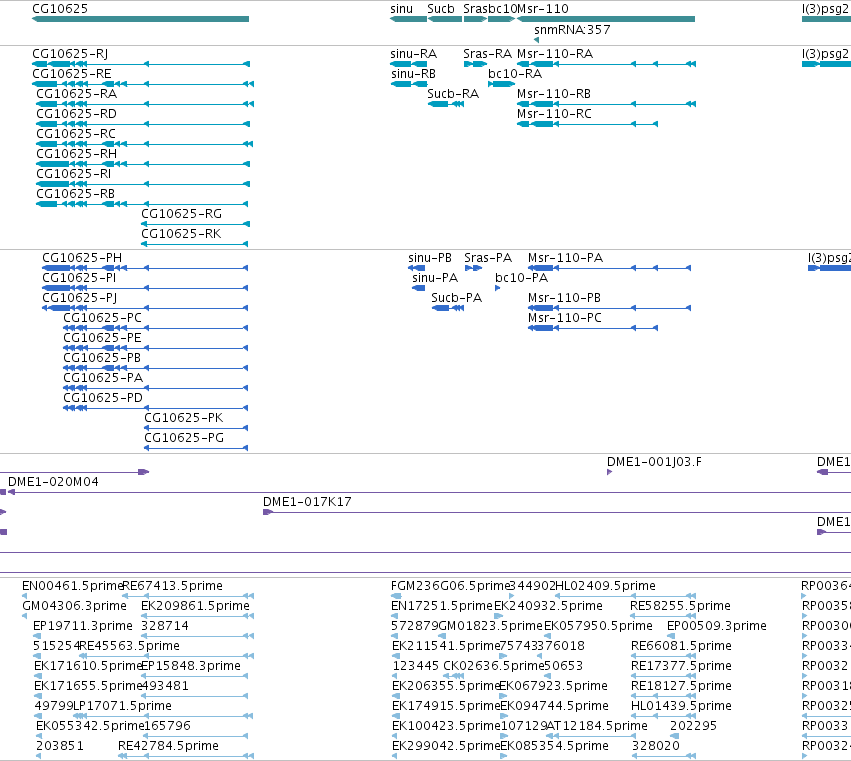Select transcript CG10625-RE
Screen dimensions: 851x761
click(143, 84)
